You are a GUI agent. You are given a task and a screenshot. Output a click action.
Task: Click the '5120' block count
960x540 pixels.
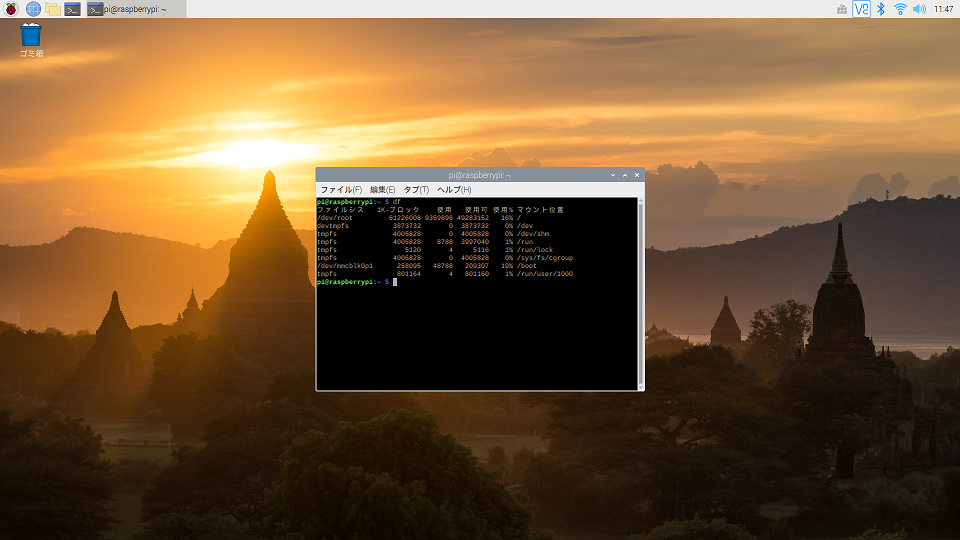(413, 250)
